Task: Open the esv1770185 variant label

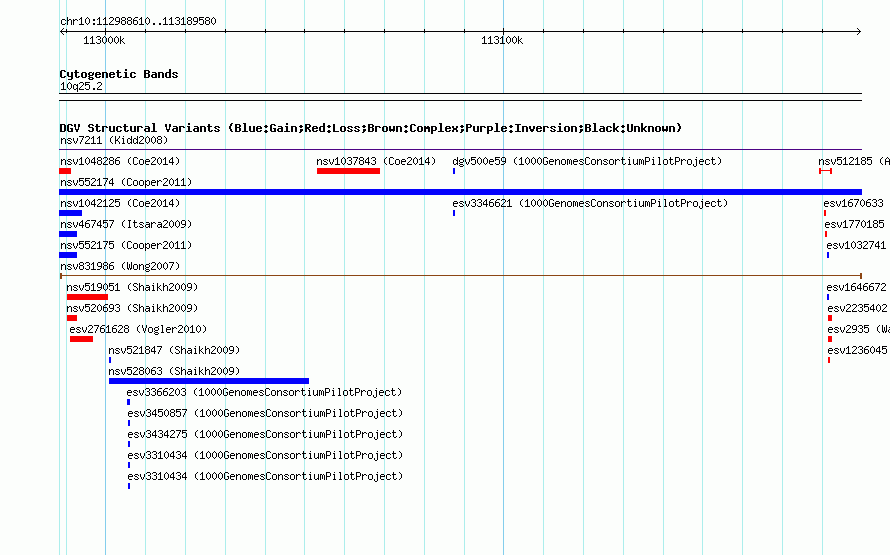Action: click(x=854, y=224)
